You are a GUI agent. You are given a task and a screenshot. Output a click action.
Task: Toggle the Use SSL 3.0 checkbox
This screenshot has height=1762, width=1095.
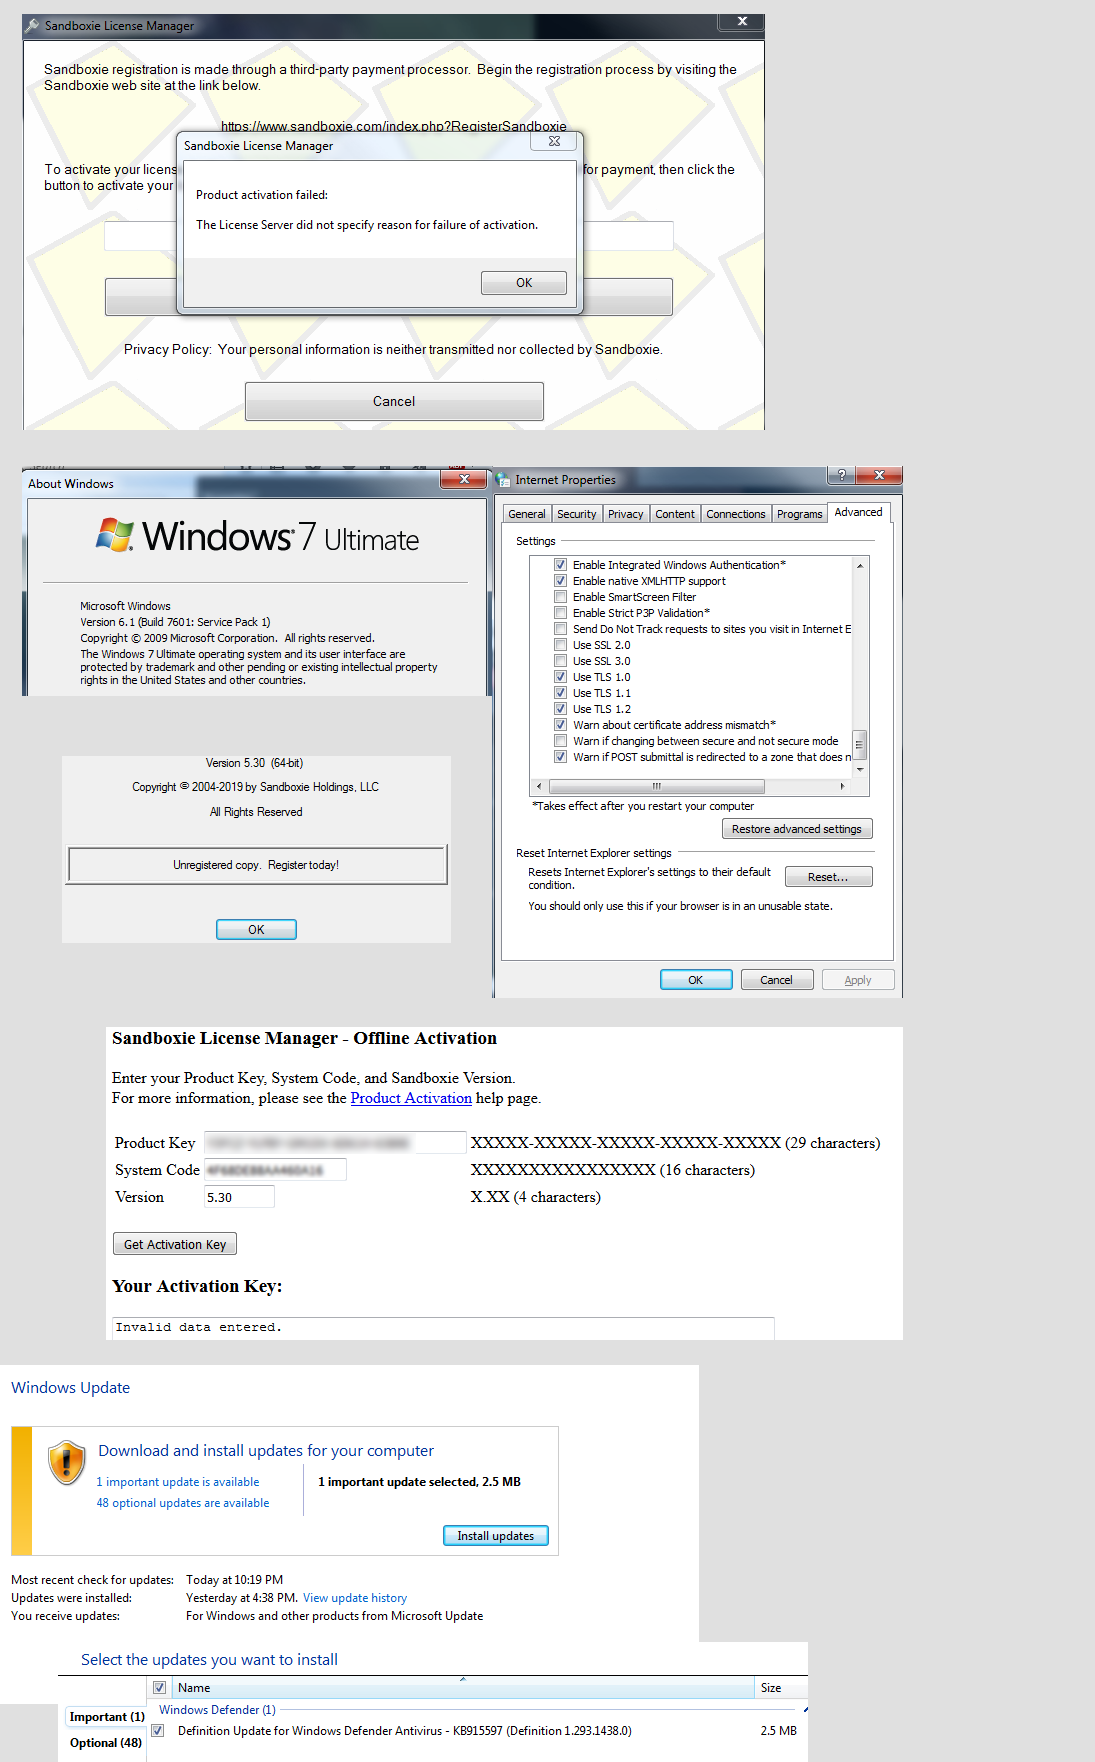(561, 661)
